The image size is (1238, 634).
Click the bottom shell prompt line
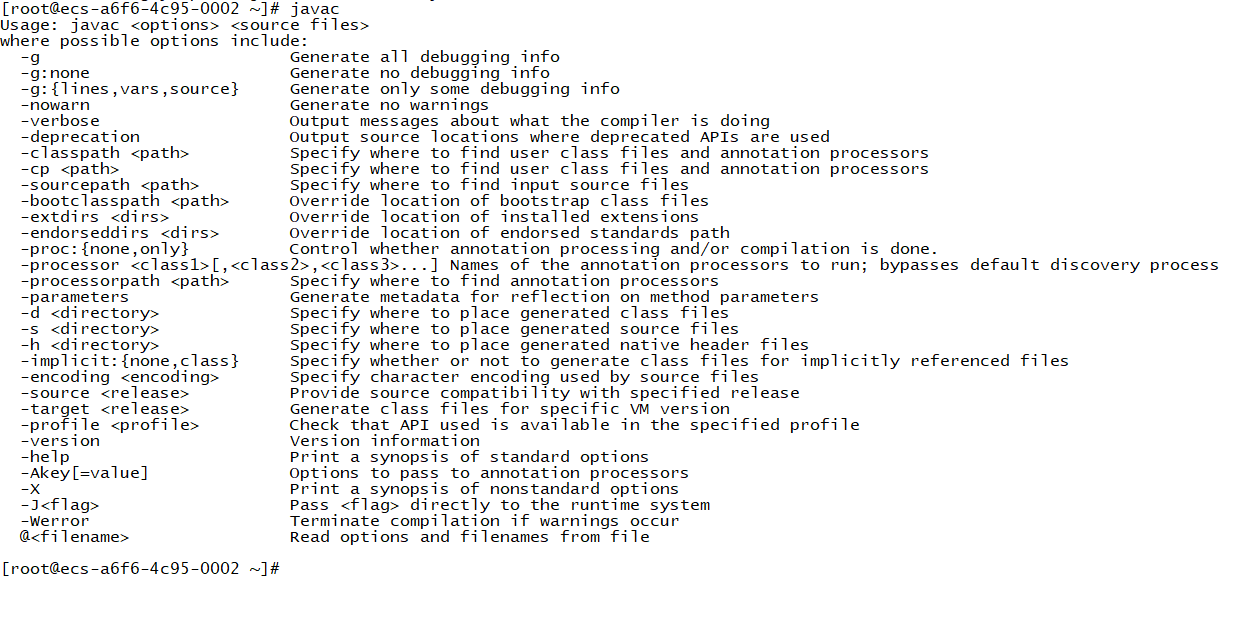[x=140, y=569]
